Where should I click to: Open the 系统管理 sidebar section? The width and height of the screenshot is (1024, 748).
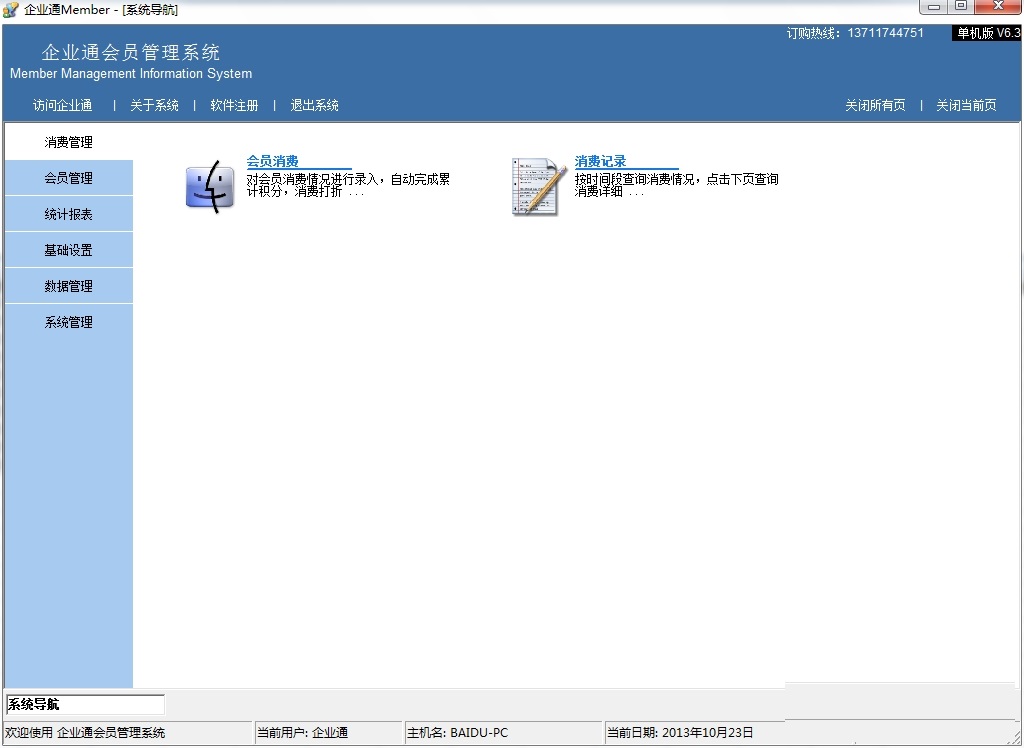(x=68, y=321)
